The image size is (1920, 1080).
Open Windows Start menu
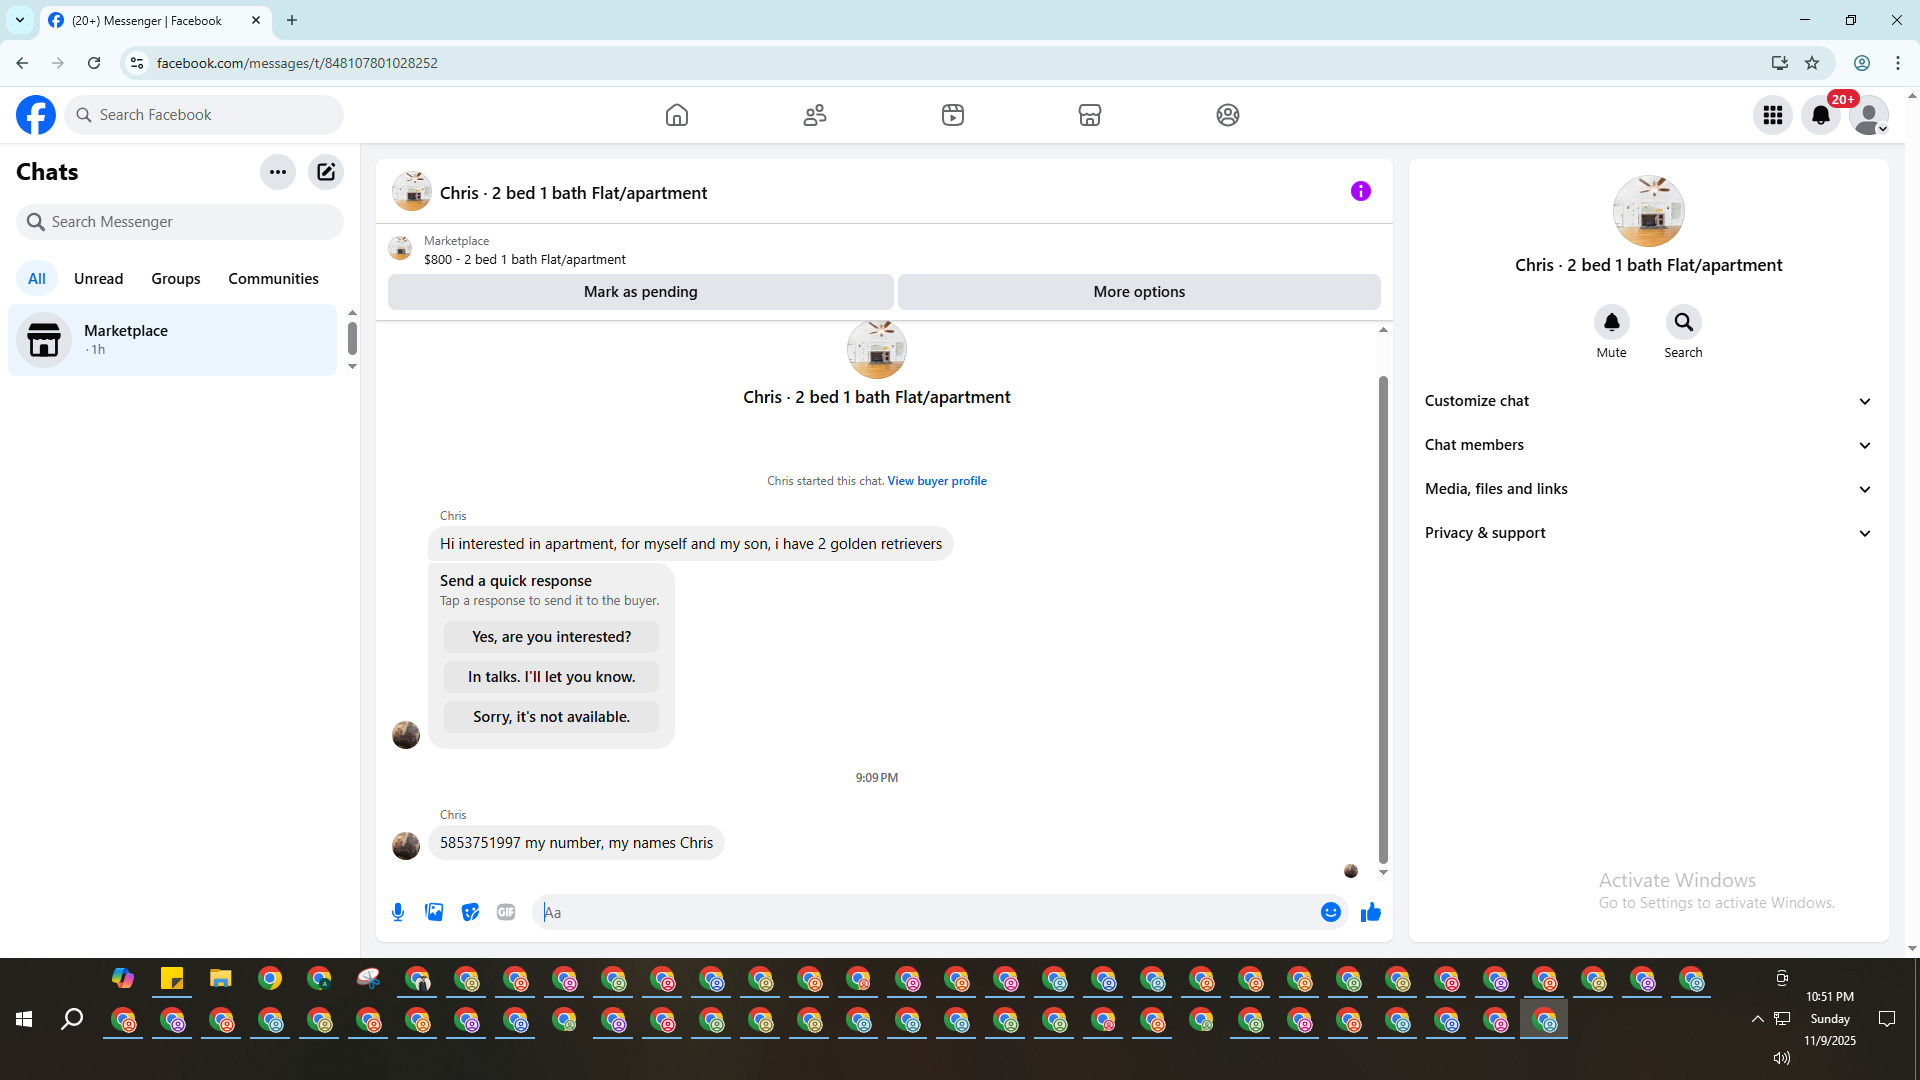[24, 1019]
